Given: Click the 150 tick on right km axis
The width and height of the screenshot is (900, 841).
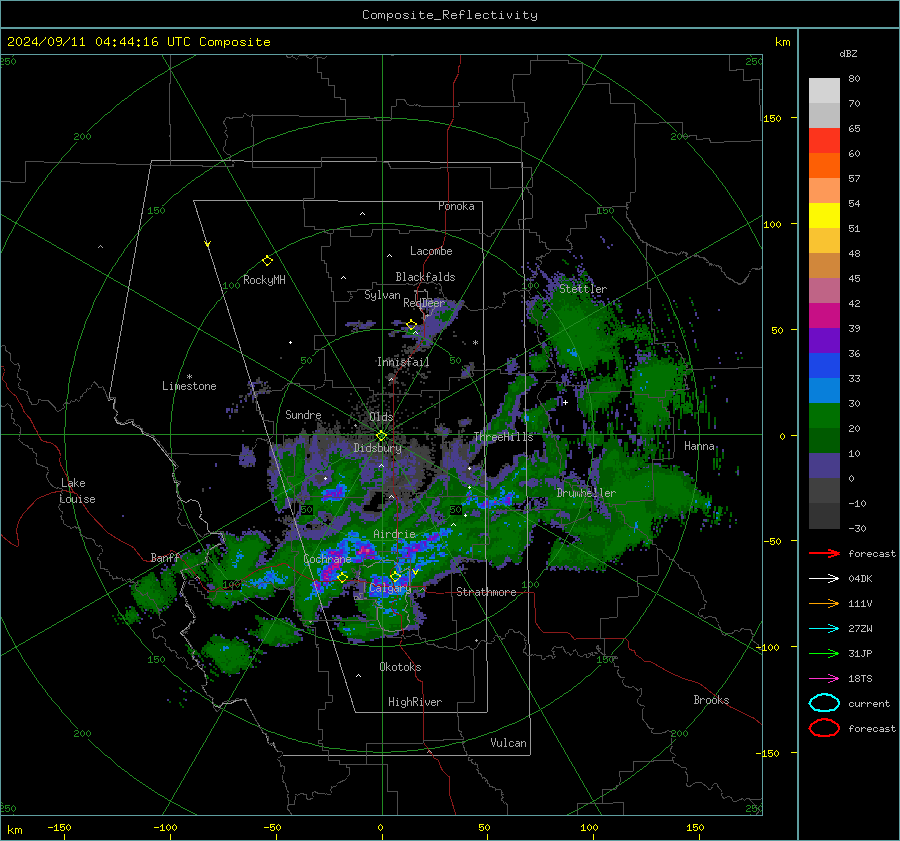Looking at the screenshot, I should tap(773, 118).
